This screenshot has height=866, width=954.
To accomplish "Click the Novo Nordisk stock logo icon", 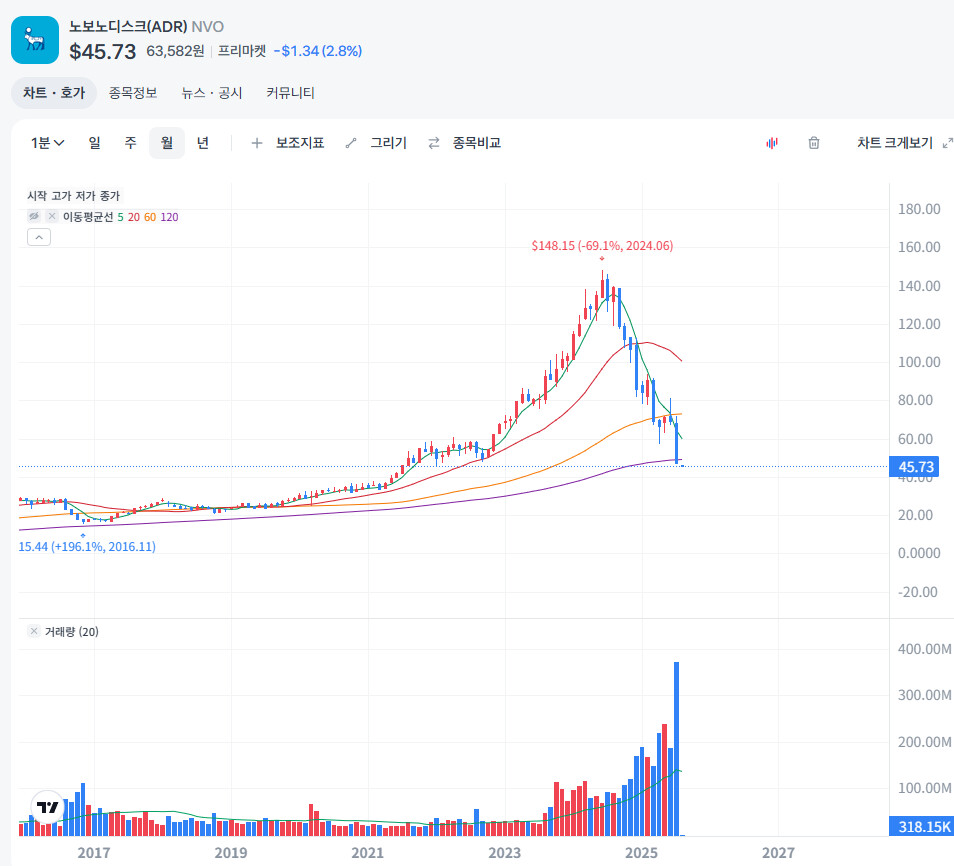I will click(35, 39).
